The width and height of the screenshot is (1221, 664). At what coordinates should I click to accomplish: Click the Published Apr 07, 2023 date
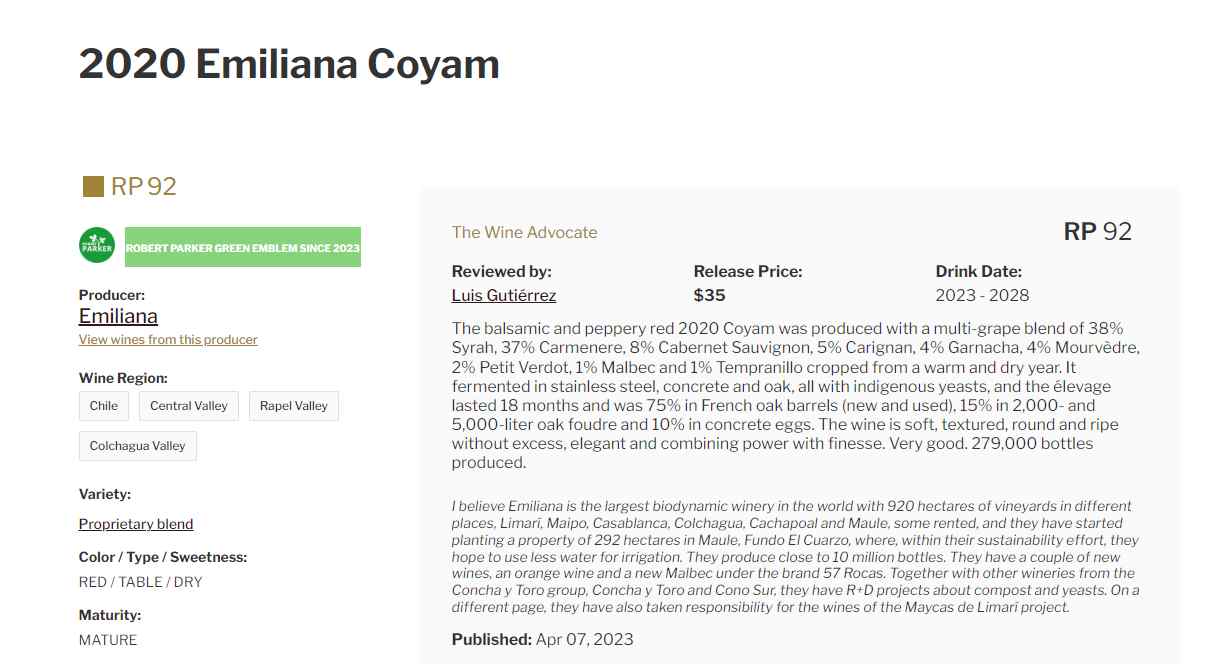click(x=542, y=639)
